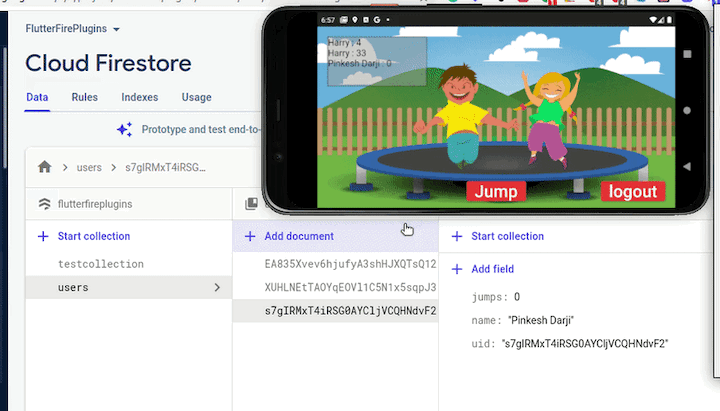The height and width of the screenshot is (411, 720).
Task: Click the flutterfireplugins database label
Action: click(x=95, y=204)
